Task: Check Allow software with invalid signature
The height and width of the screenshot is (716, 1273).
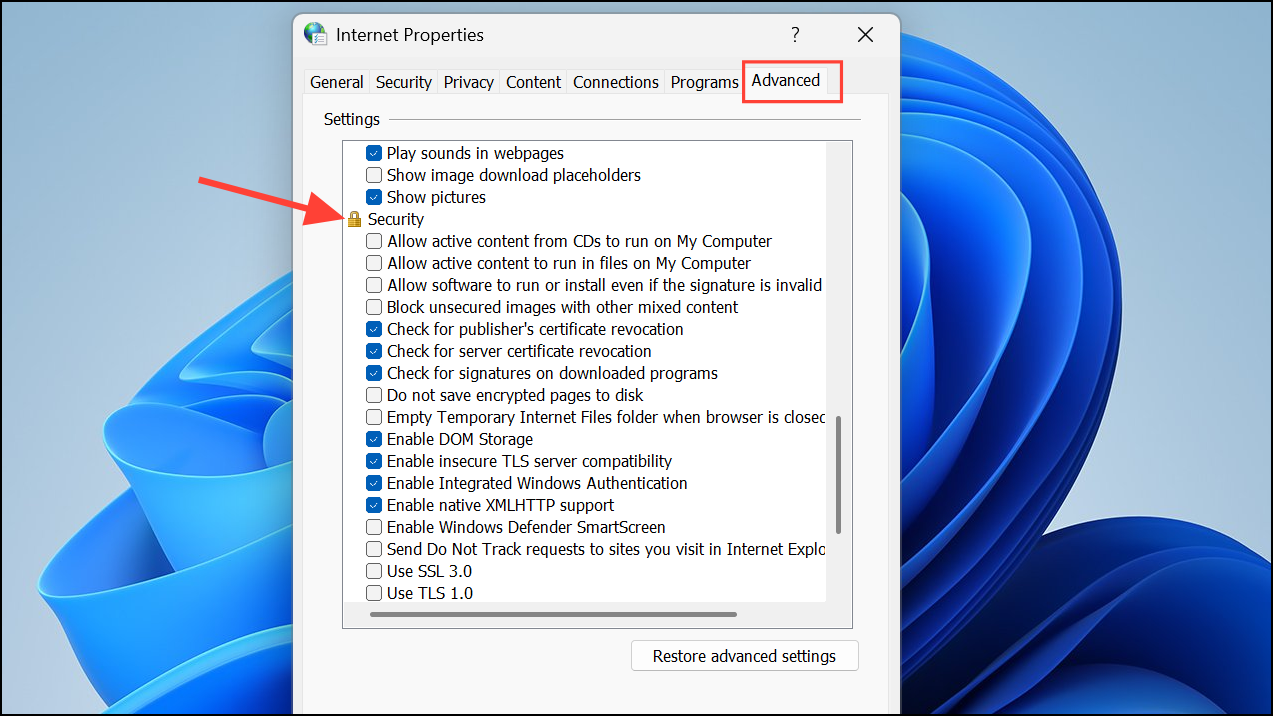Action: click(374, 285)
